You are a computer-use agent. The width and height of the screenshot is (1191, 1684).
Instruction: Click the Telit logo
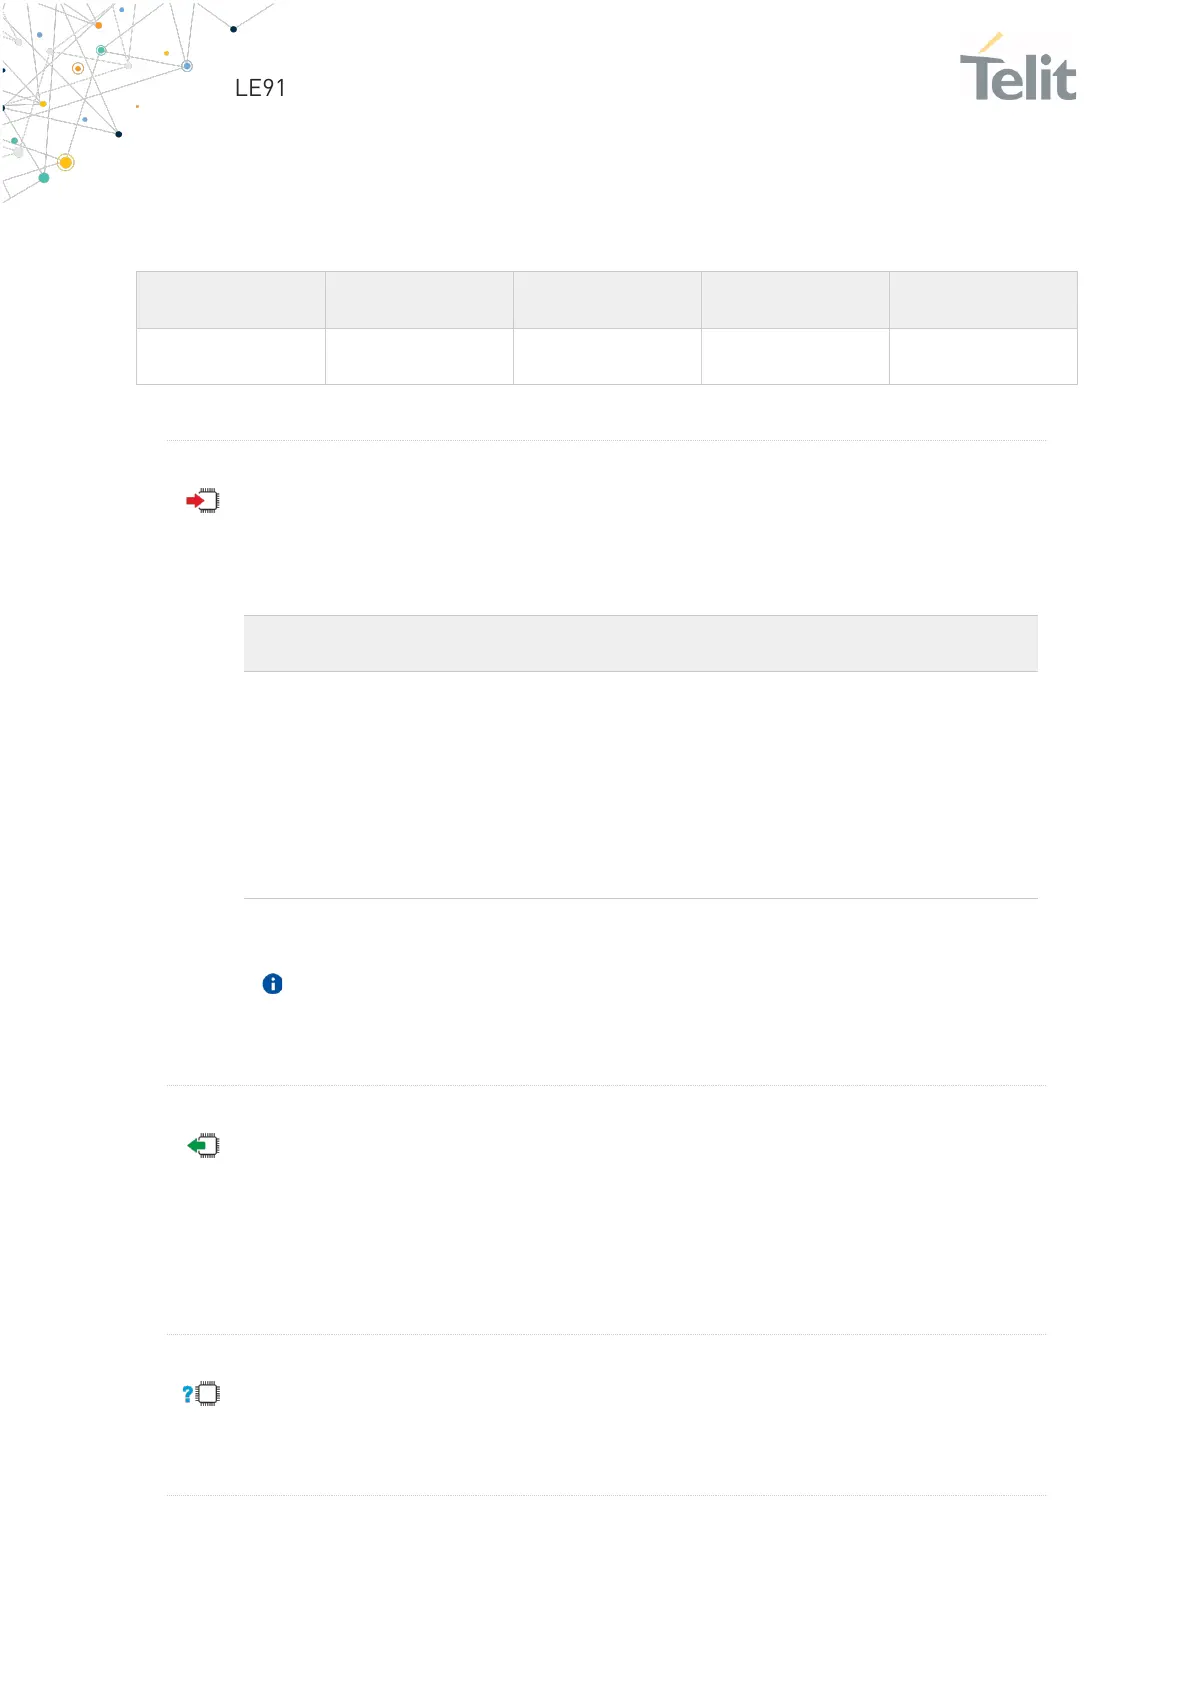pos(1018,68)
